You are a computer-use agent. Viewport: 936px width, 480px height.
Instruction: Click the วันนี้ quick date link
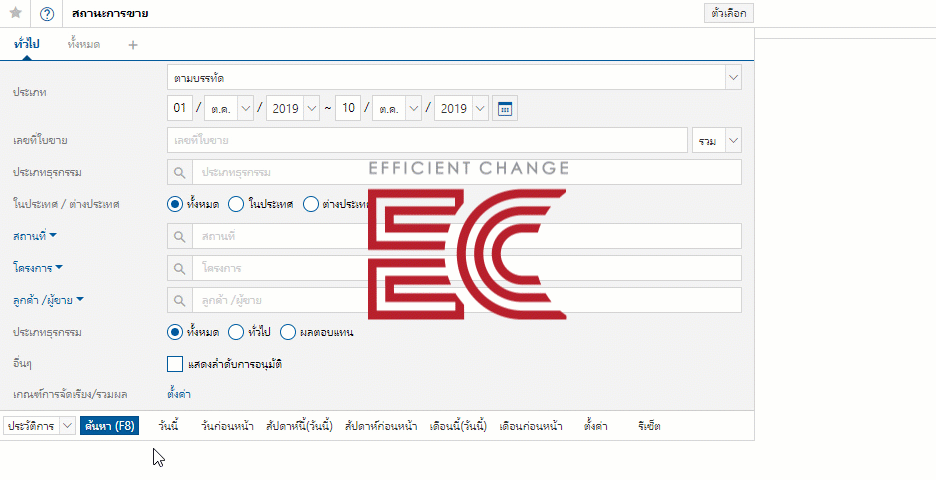[x=168, y=426]
